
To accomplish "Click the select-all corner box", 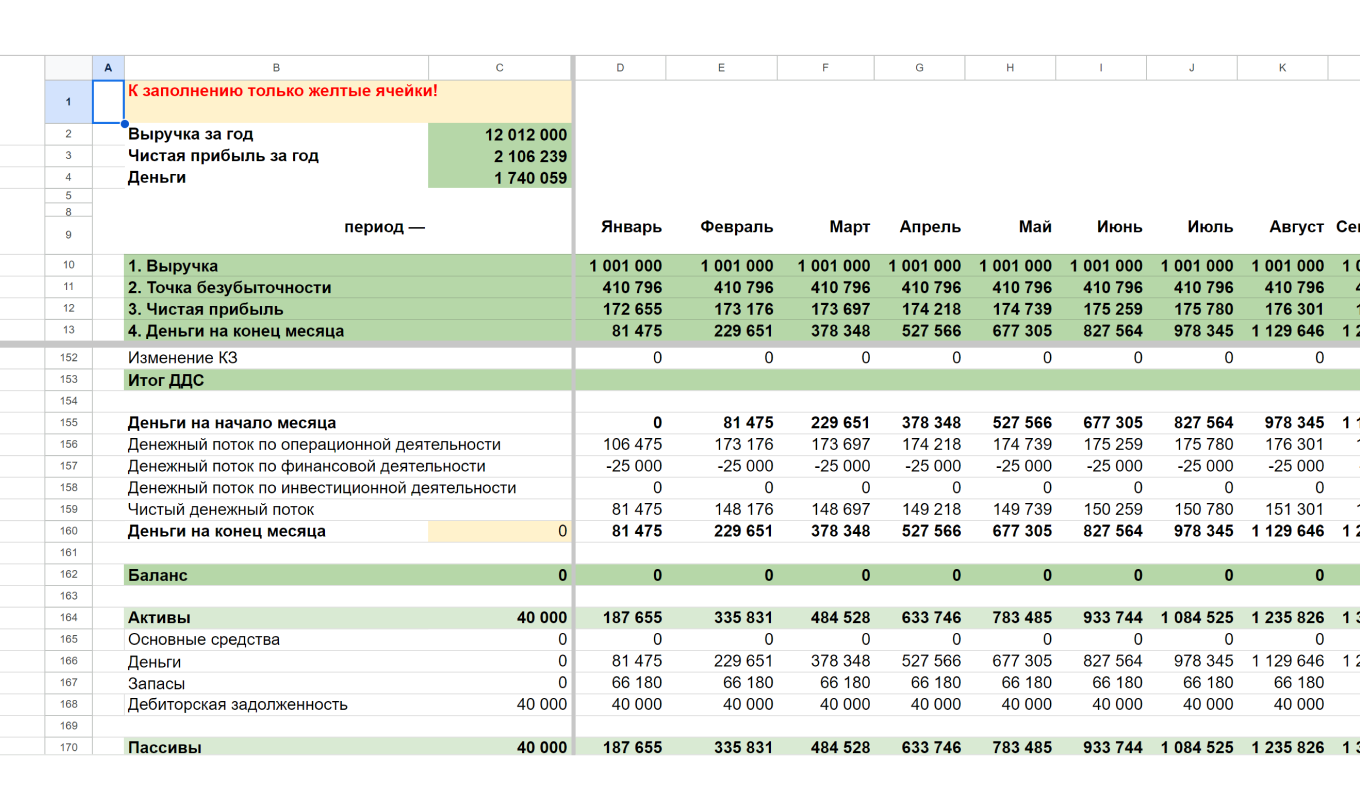I will (x=68, y=68).
